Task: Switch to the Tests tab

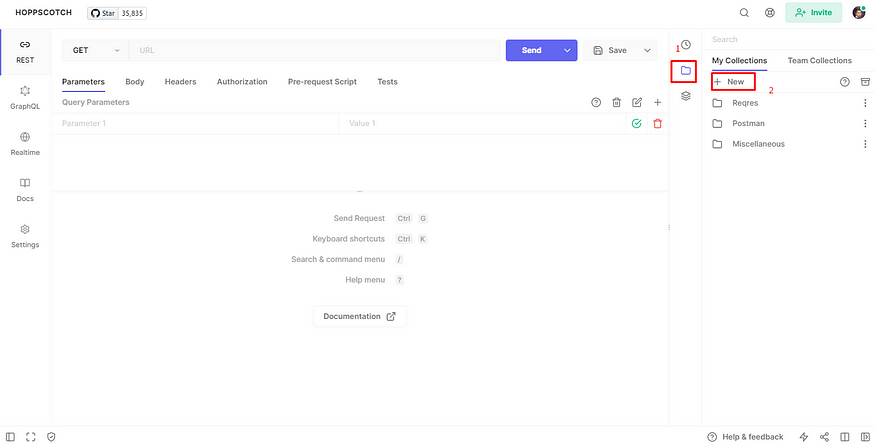Action: pos(387,81)
